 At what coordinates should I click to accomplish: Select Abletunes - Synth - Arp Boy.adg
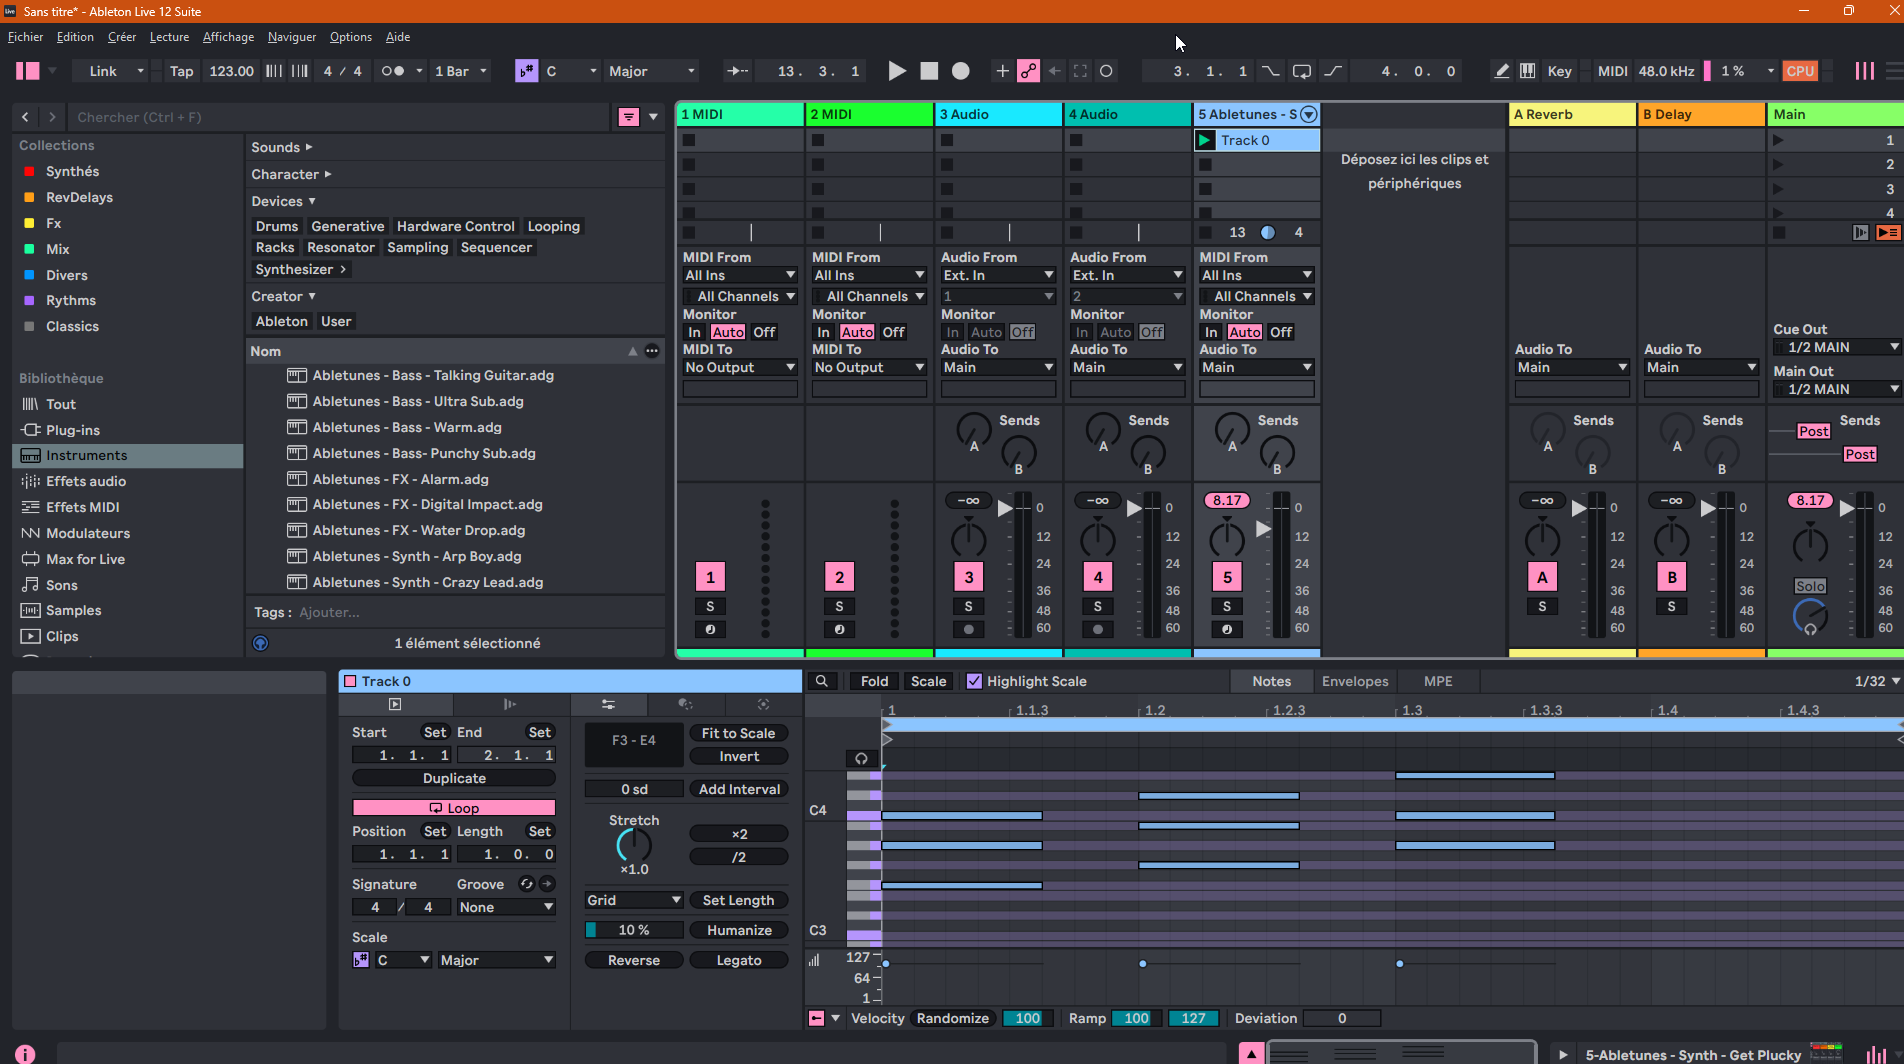click(417, 556)
